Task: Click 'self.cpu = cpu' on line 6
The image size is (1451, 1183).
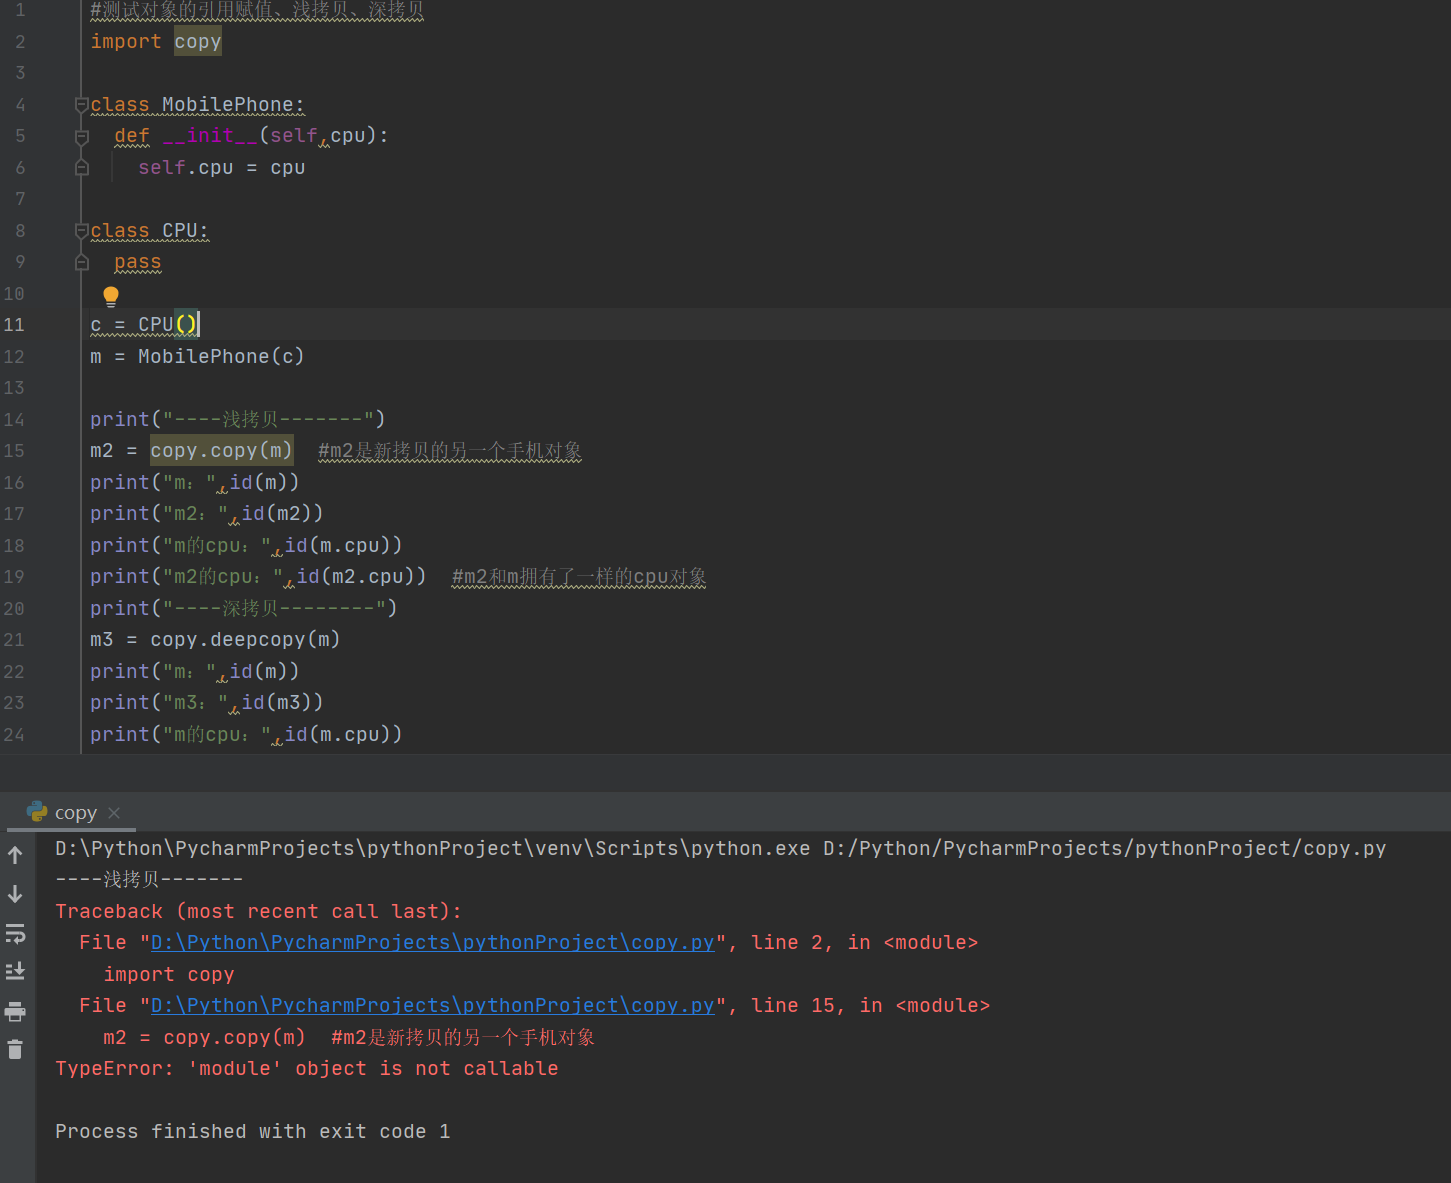Action: [x=222, y=168]
